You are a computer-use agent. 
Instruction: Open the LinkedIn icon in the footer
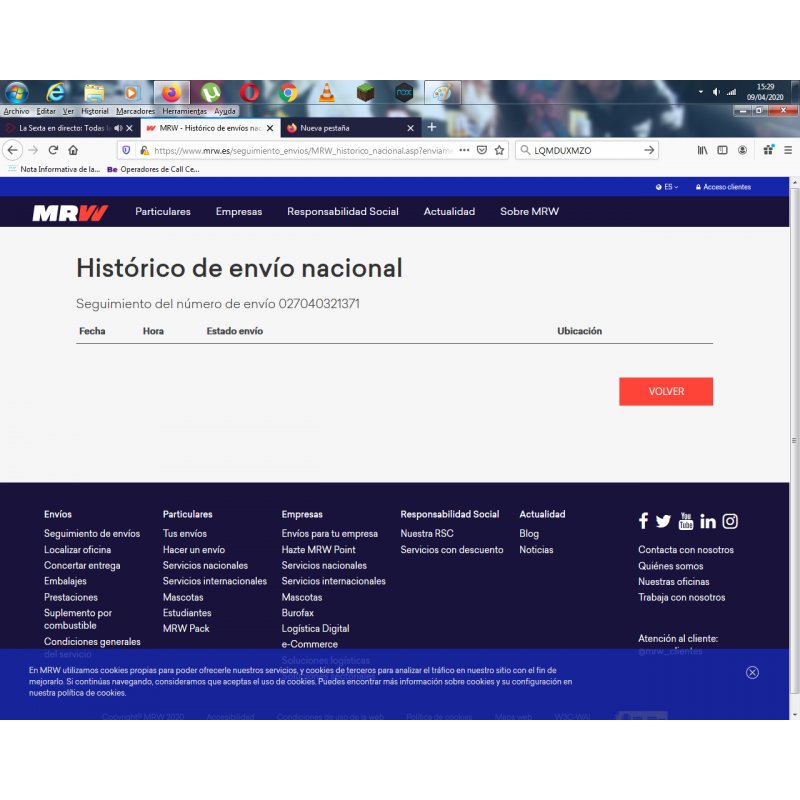pyautogui.click(x=708, y=521)
